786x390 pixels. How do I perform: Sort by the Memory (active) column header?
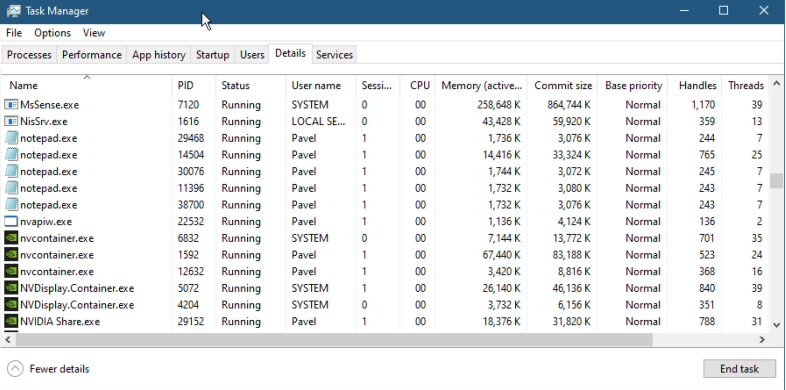pyautogui.click(x=481, y=85)
